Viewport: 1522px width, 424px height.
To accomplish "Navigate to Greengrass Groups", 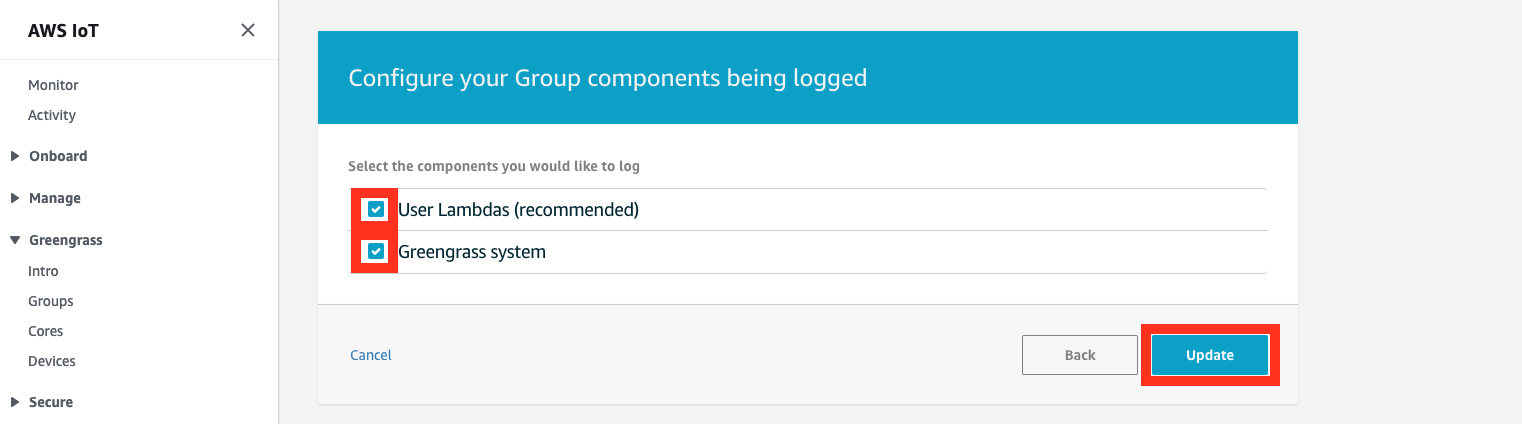I will 51,301.
